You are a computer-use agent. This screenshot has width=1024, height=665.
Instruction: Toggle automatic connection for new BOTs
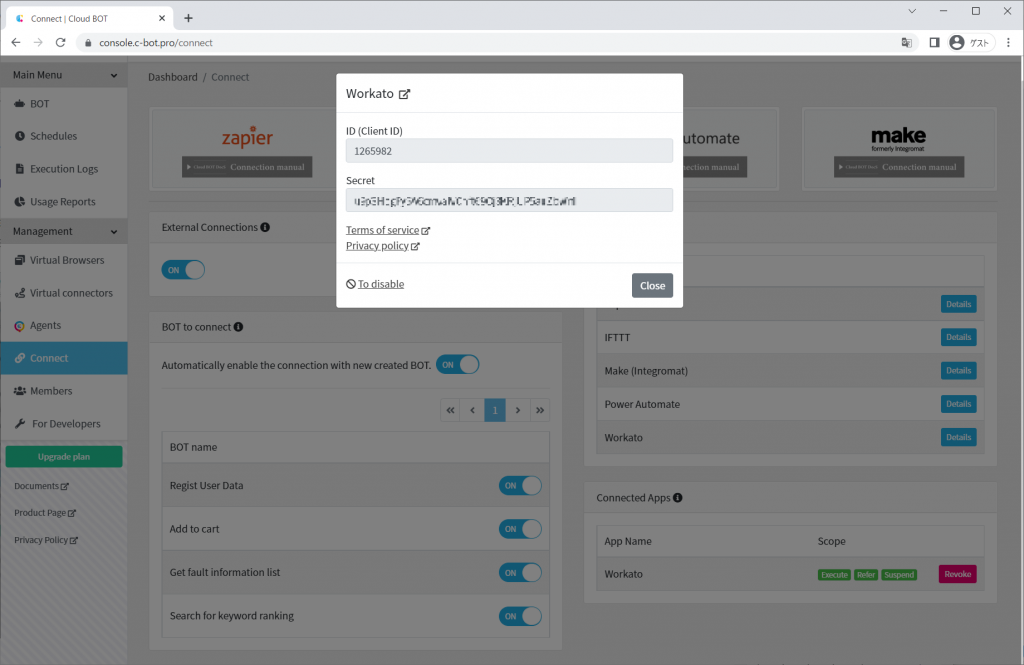(x=458, y=365)
